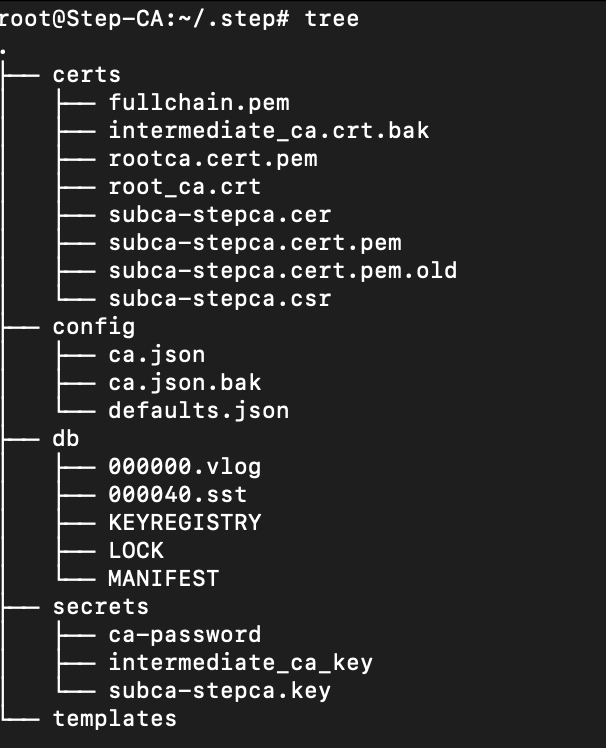This screenshot has width=606, height=748.
Task: Click defaults.json in the config folder
Action: point(199,410)
